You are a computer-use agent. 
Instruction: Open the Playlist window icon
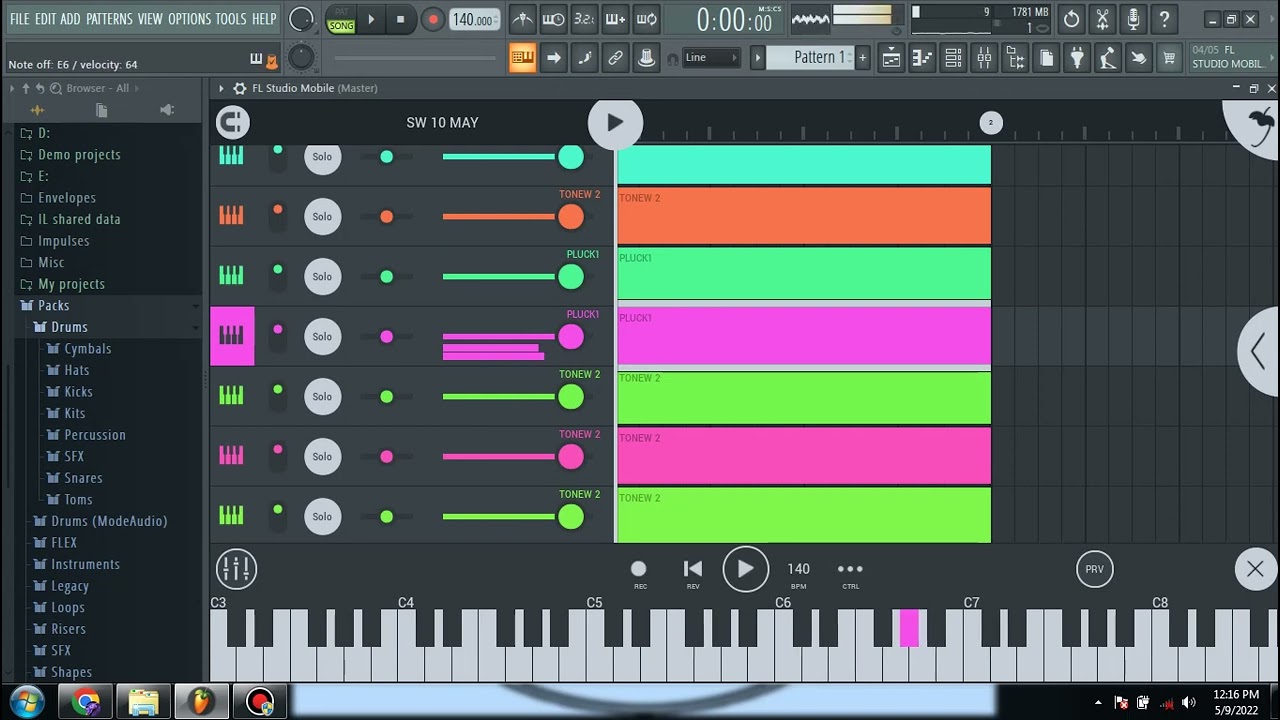click(891, 58)
